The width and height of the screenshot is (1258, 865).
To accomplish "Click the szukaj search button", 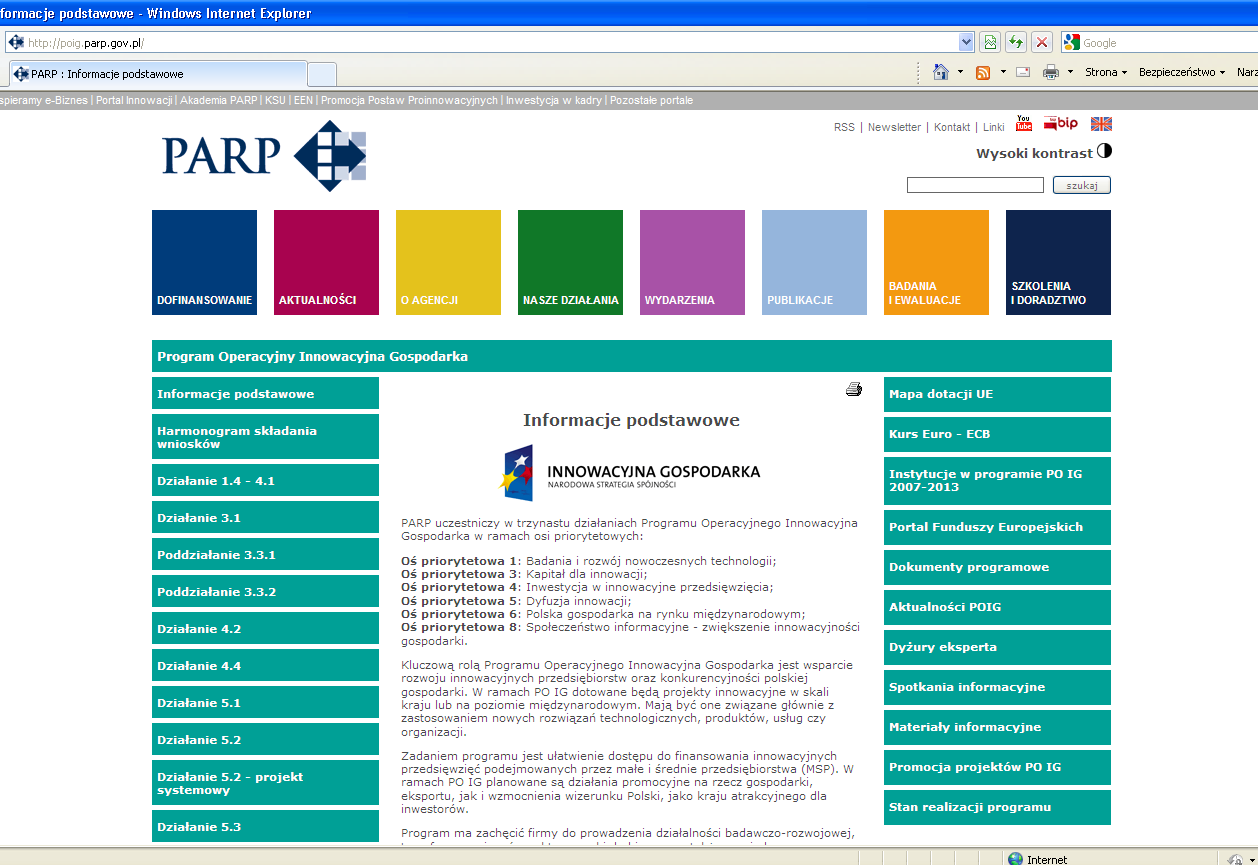I will click(x=1082, y=185).
